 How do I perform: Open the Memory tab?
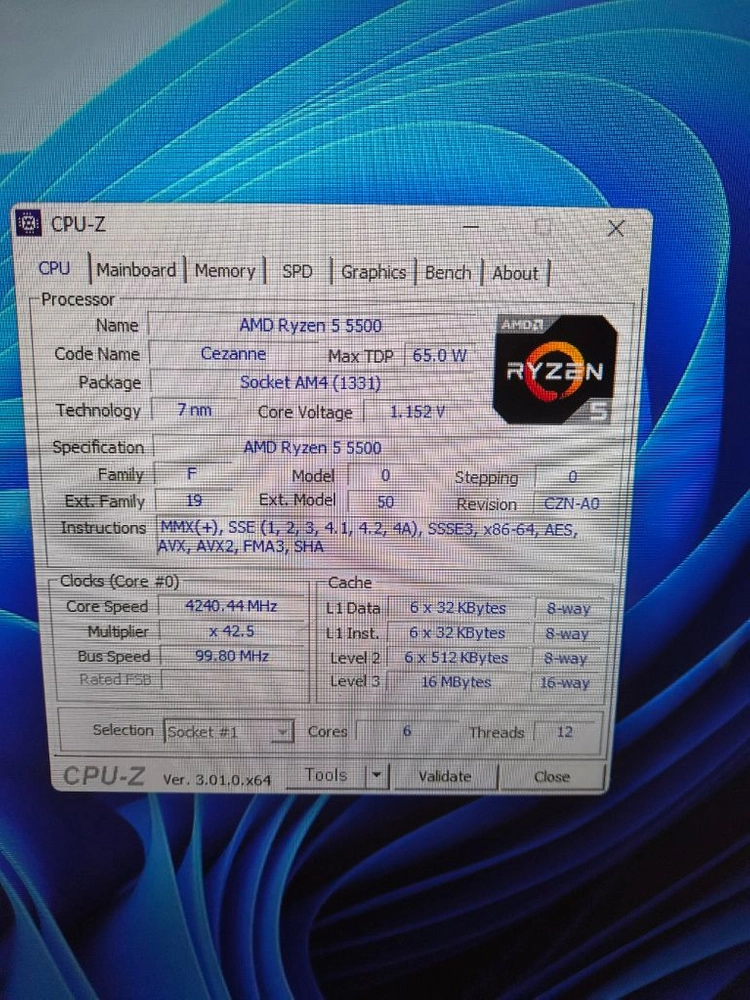coord(225,271)
